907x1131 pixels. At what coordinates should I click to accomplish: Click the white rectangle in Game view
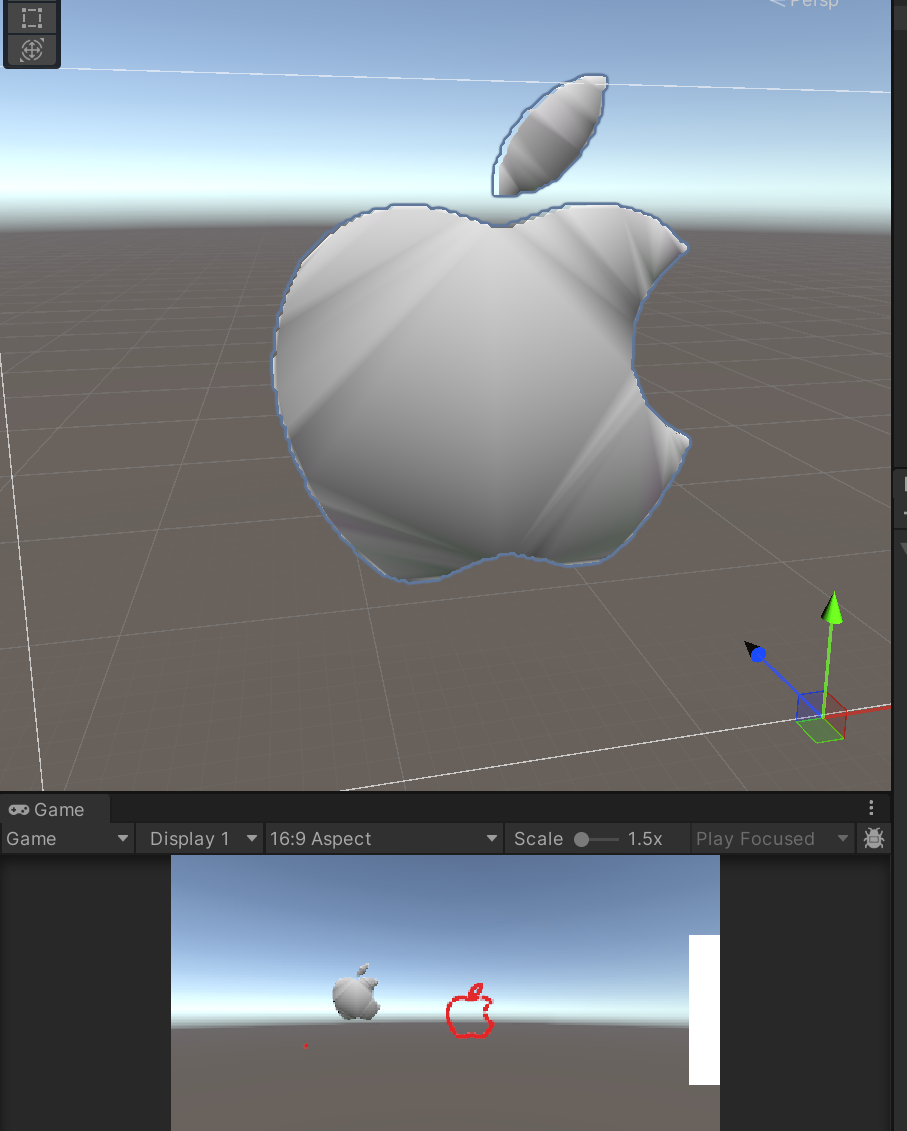coord(704,1009)
